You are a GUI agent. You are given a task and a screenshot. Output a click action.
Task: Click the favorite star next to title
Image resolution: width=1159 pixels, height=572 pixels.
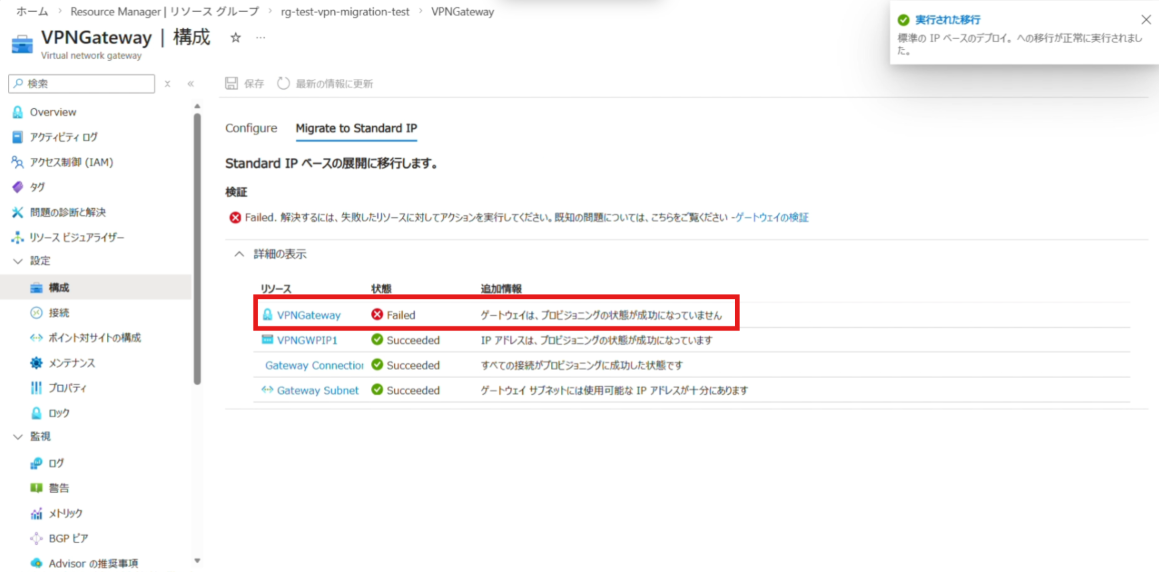tap(236, 38)
